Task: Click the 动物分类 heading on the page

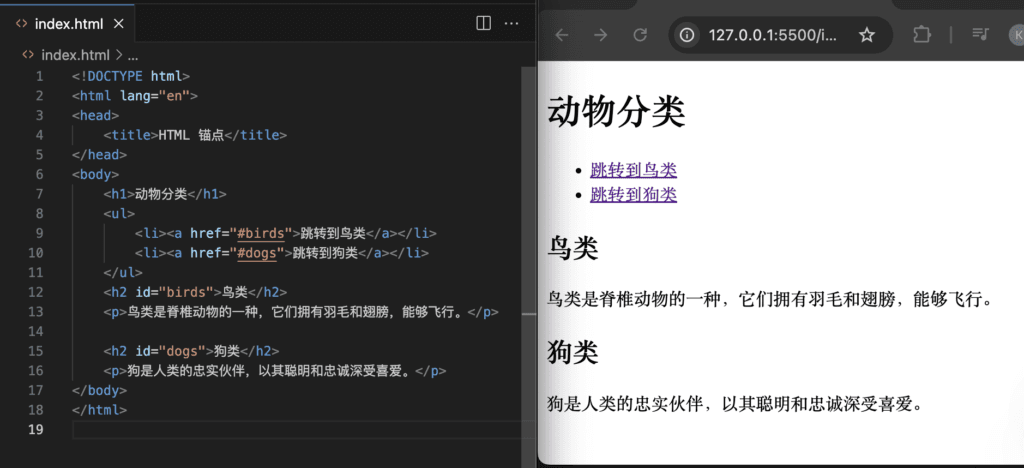Action: coord(616,111)
